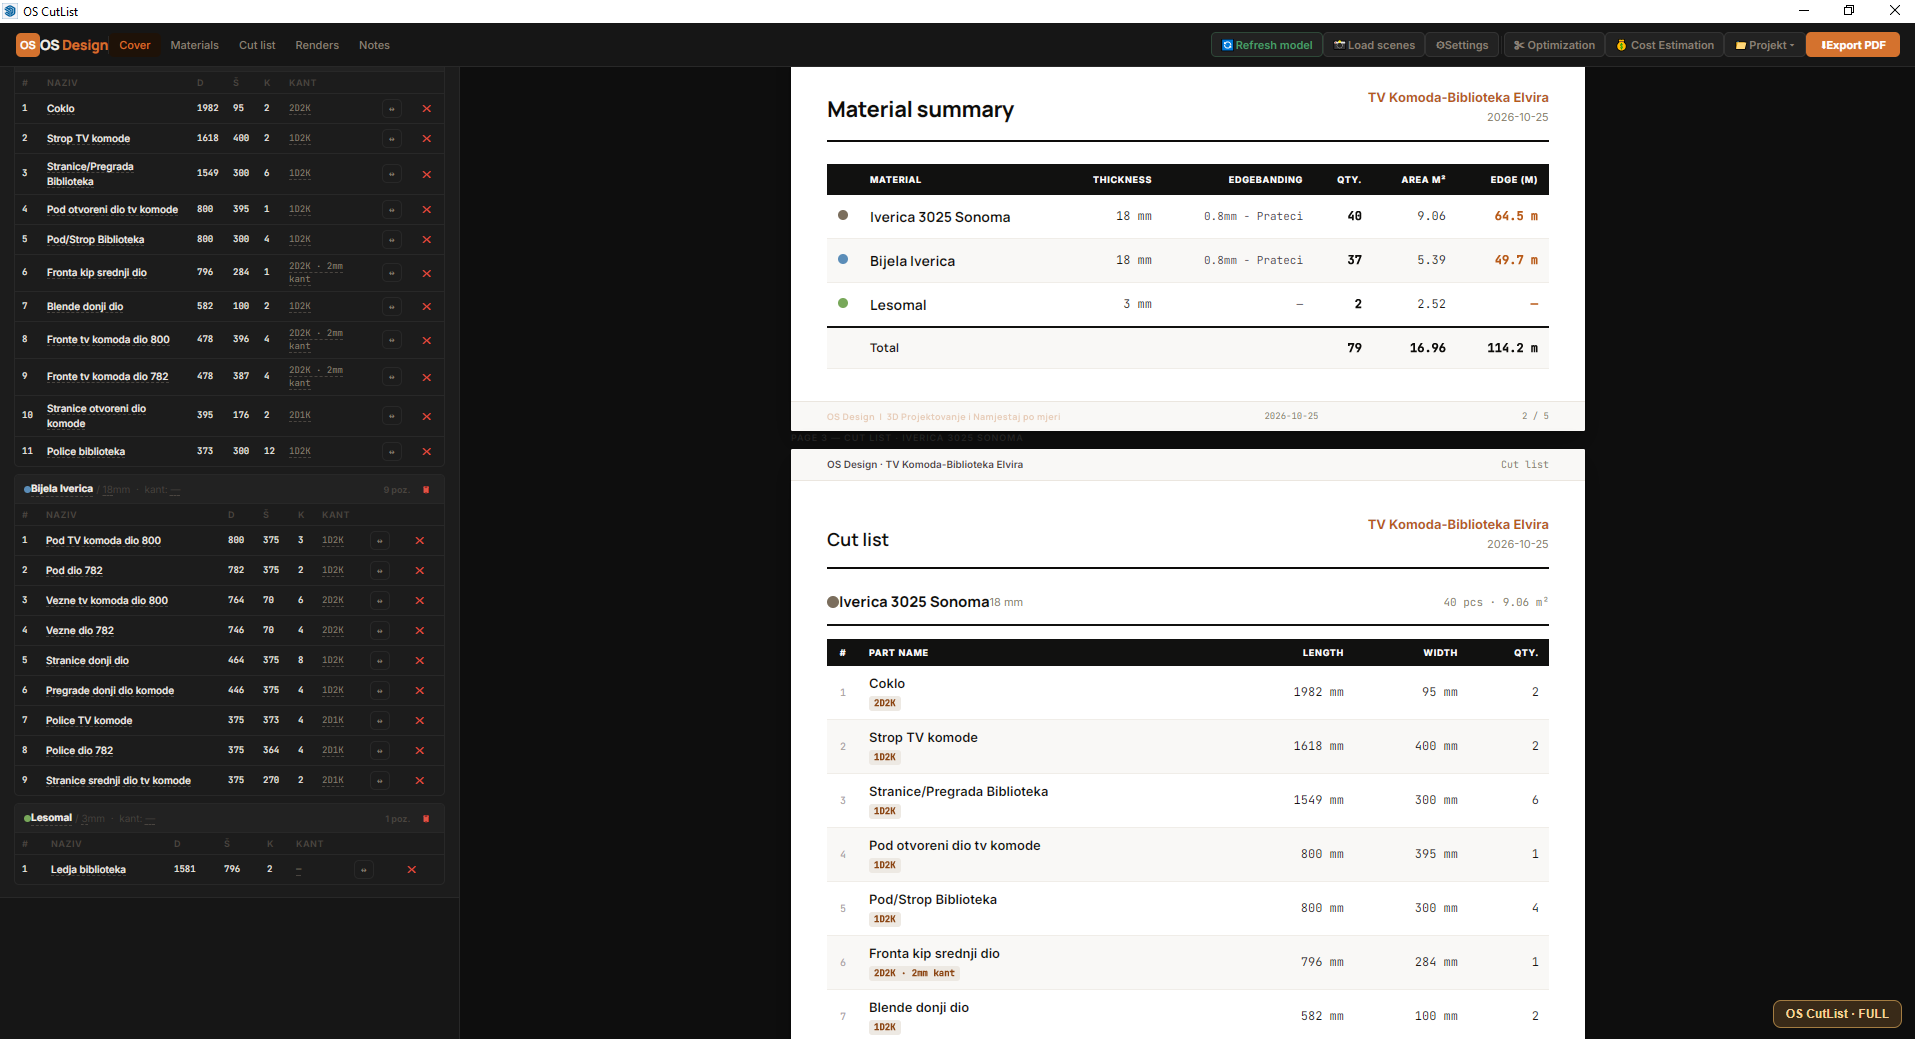This screenshot has height=1039, width=1915.
Task: Open the Materials tab
Action: pos(194,45)
